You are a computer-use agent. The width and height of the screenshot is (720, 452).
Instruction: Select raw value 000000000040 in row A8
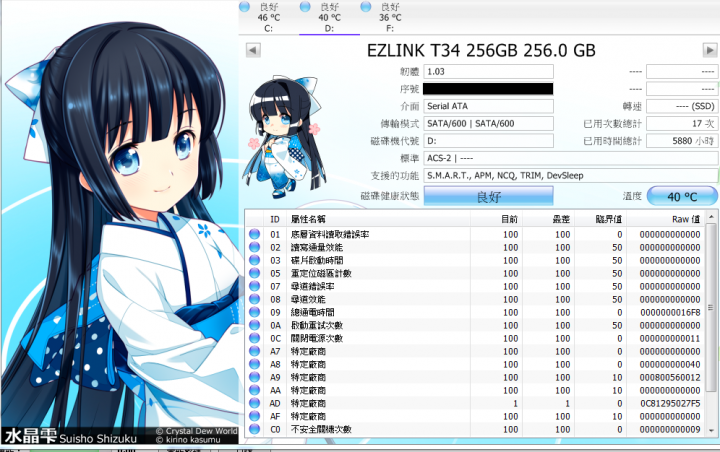(x=670, y=364)
